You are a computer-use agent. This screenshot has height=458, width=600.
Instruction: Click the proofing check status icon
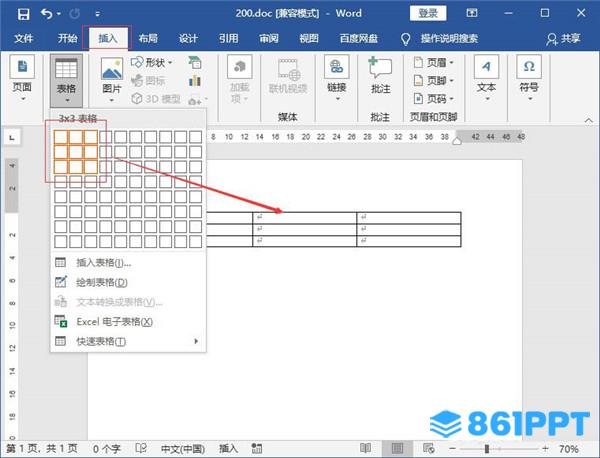(141, 448)
